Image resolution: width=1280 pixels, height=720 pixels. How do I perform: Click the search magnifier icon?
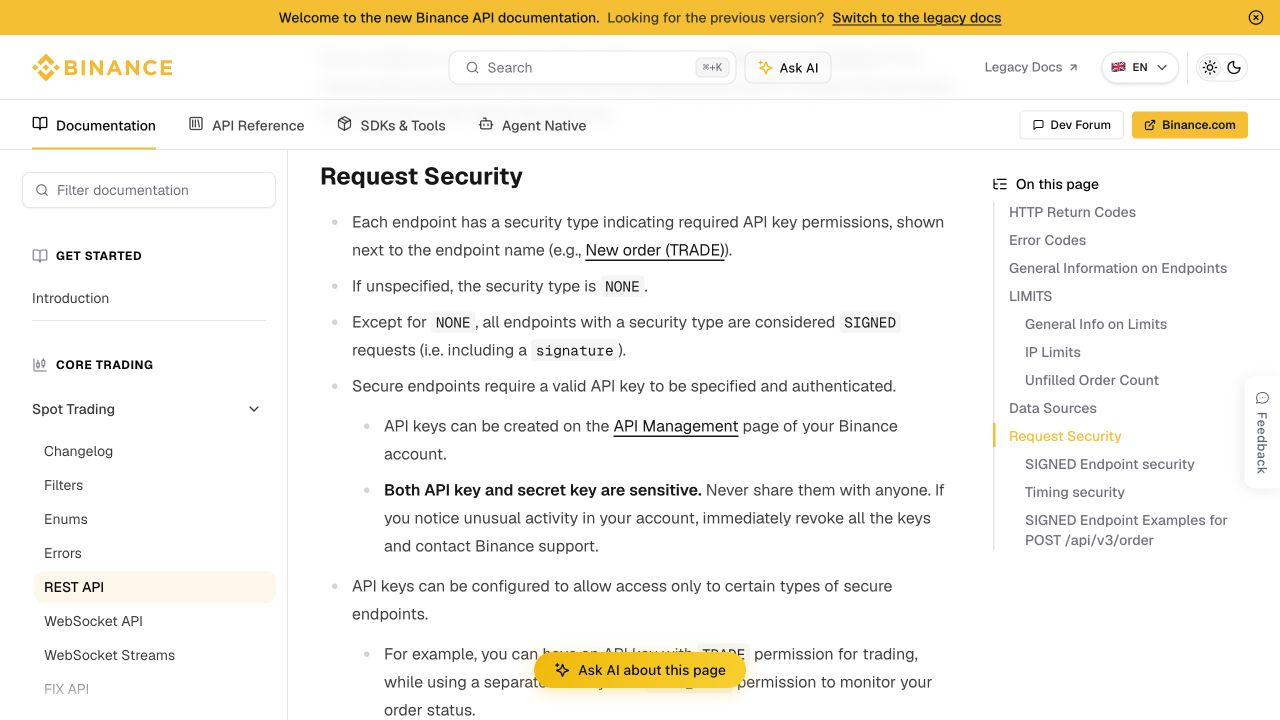pyautogui.click(x=473, y=68)
